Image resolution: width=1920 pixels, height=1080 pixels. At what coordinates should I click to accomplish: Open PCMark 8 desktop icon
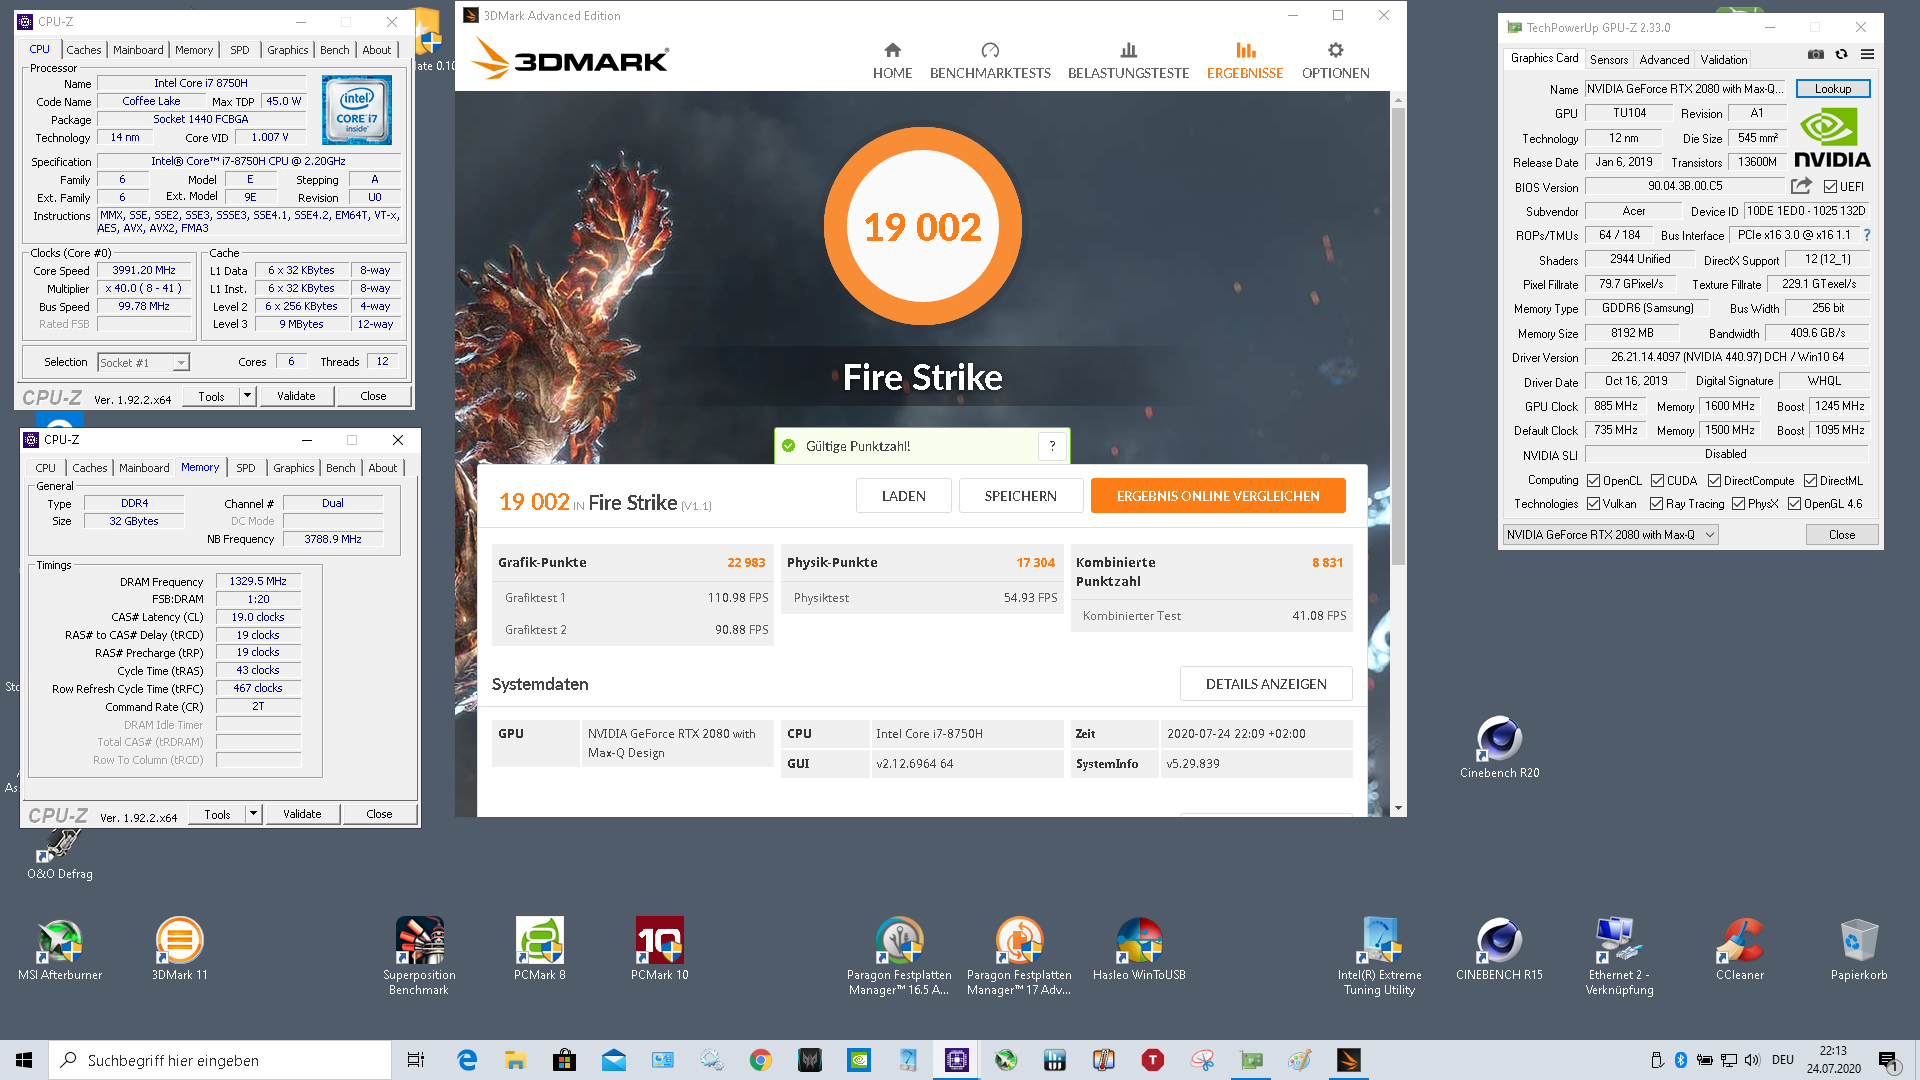[540, 950]
